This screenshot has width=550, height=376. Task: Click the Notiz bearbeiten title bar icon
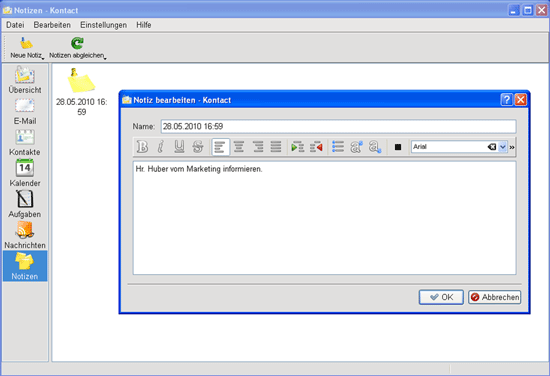[127, 100]
